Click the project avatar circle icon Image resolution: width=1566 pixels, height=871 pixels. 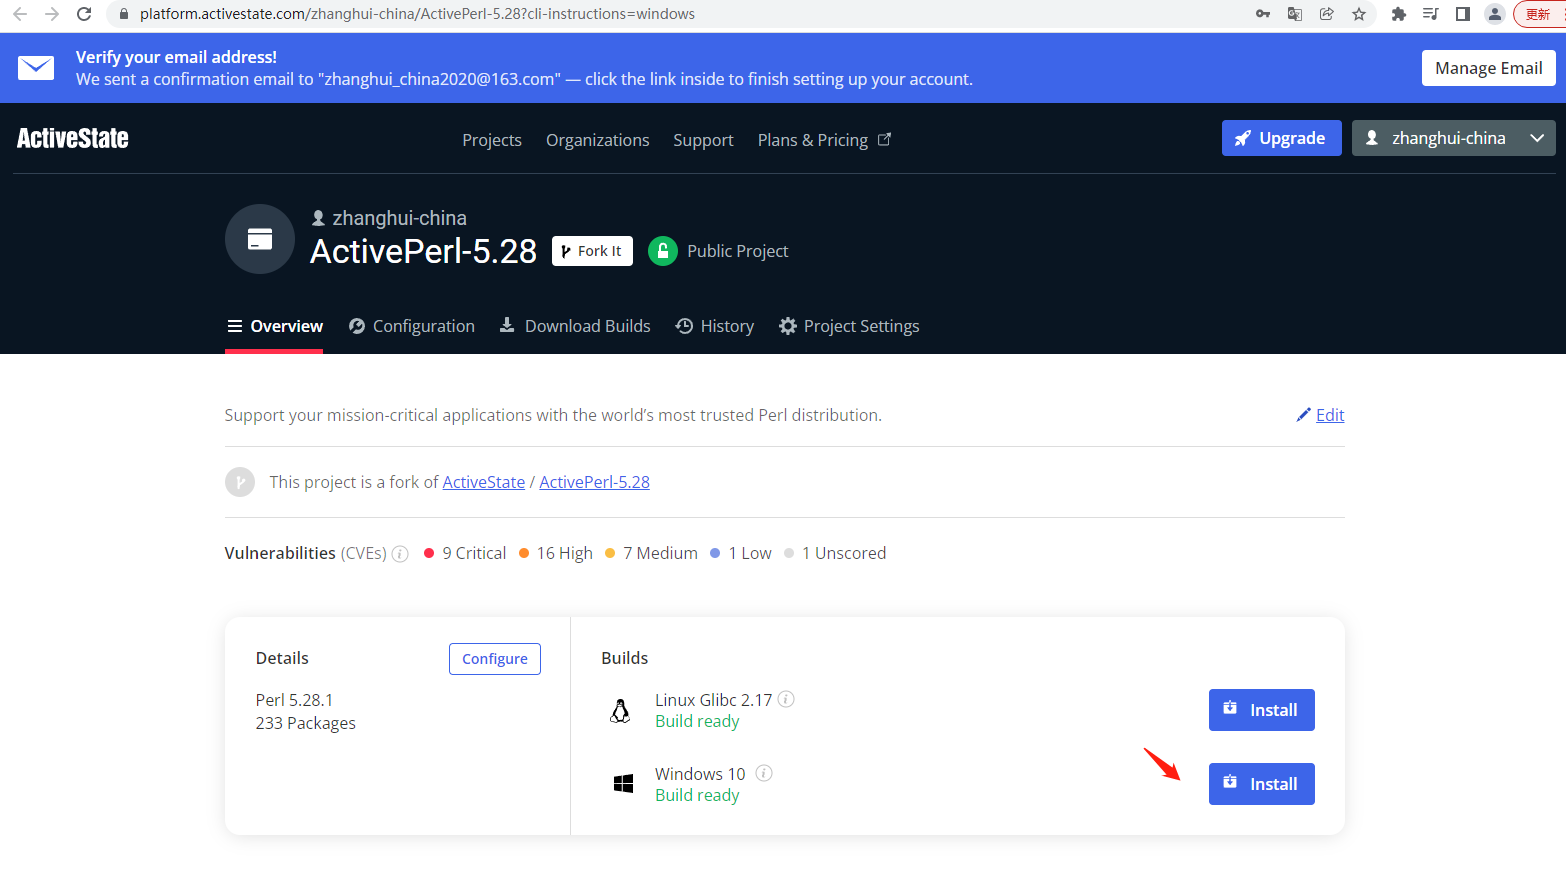point(260,239)
